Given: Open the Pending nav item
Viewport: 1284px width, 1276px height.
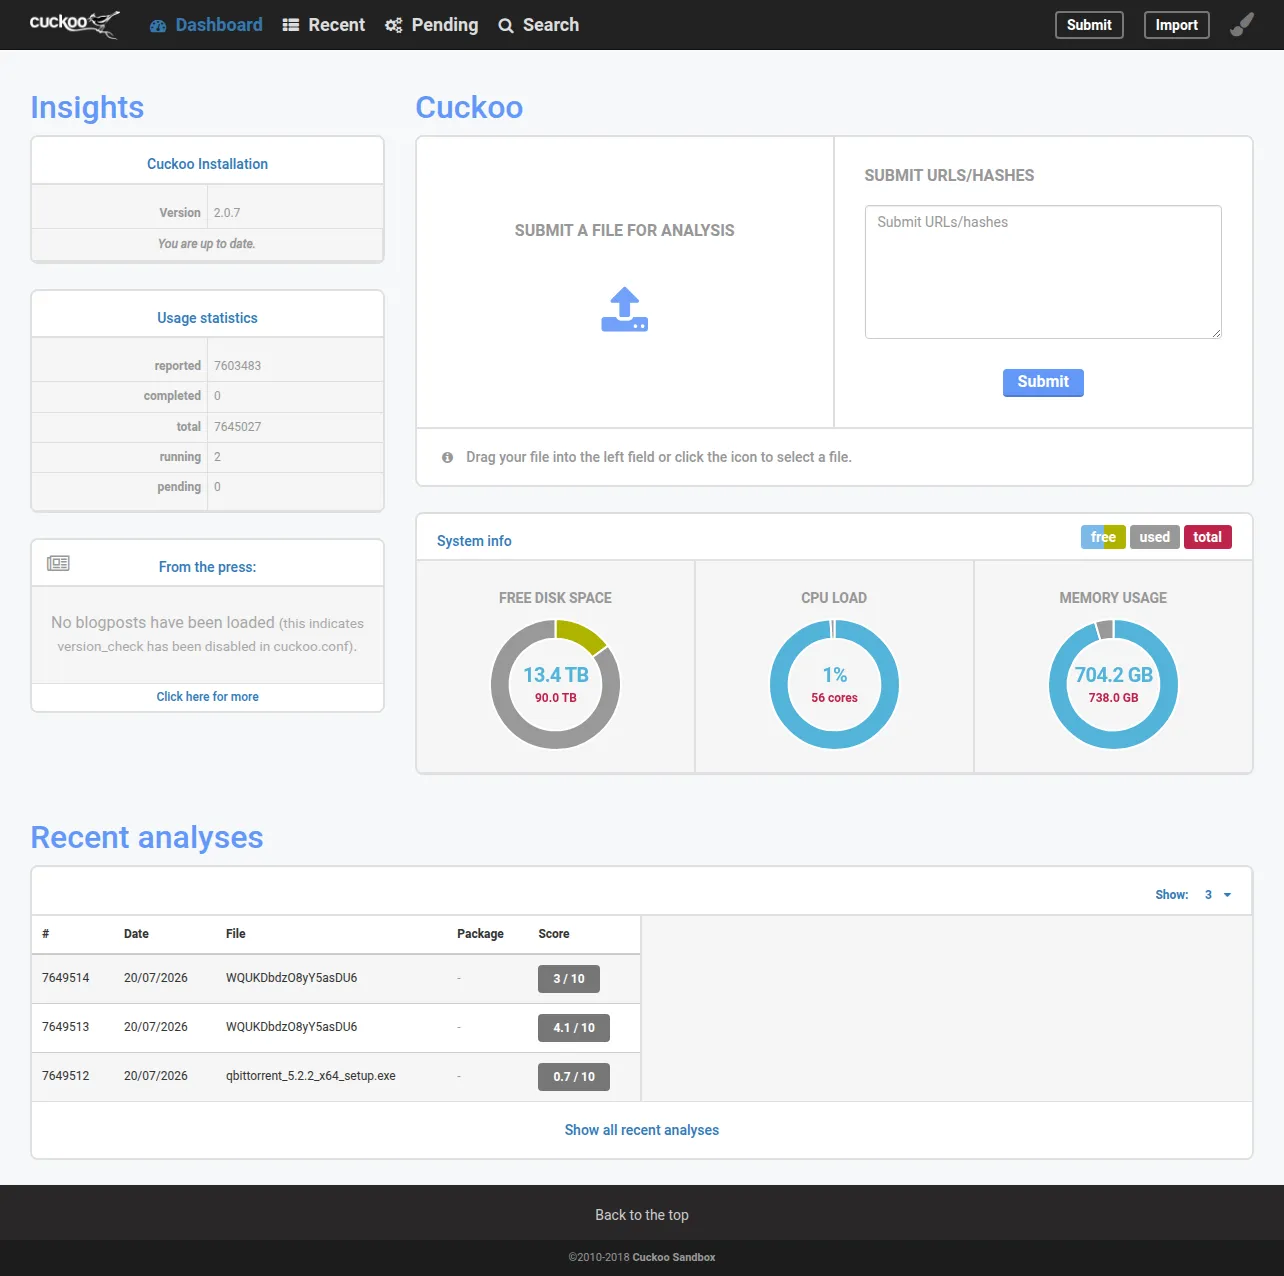Looking at the screenshot, I should (432, 25).
